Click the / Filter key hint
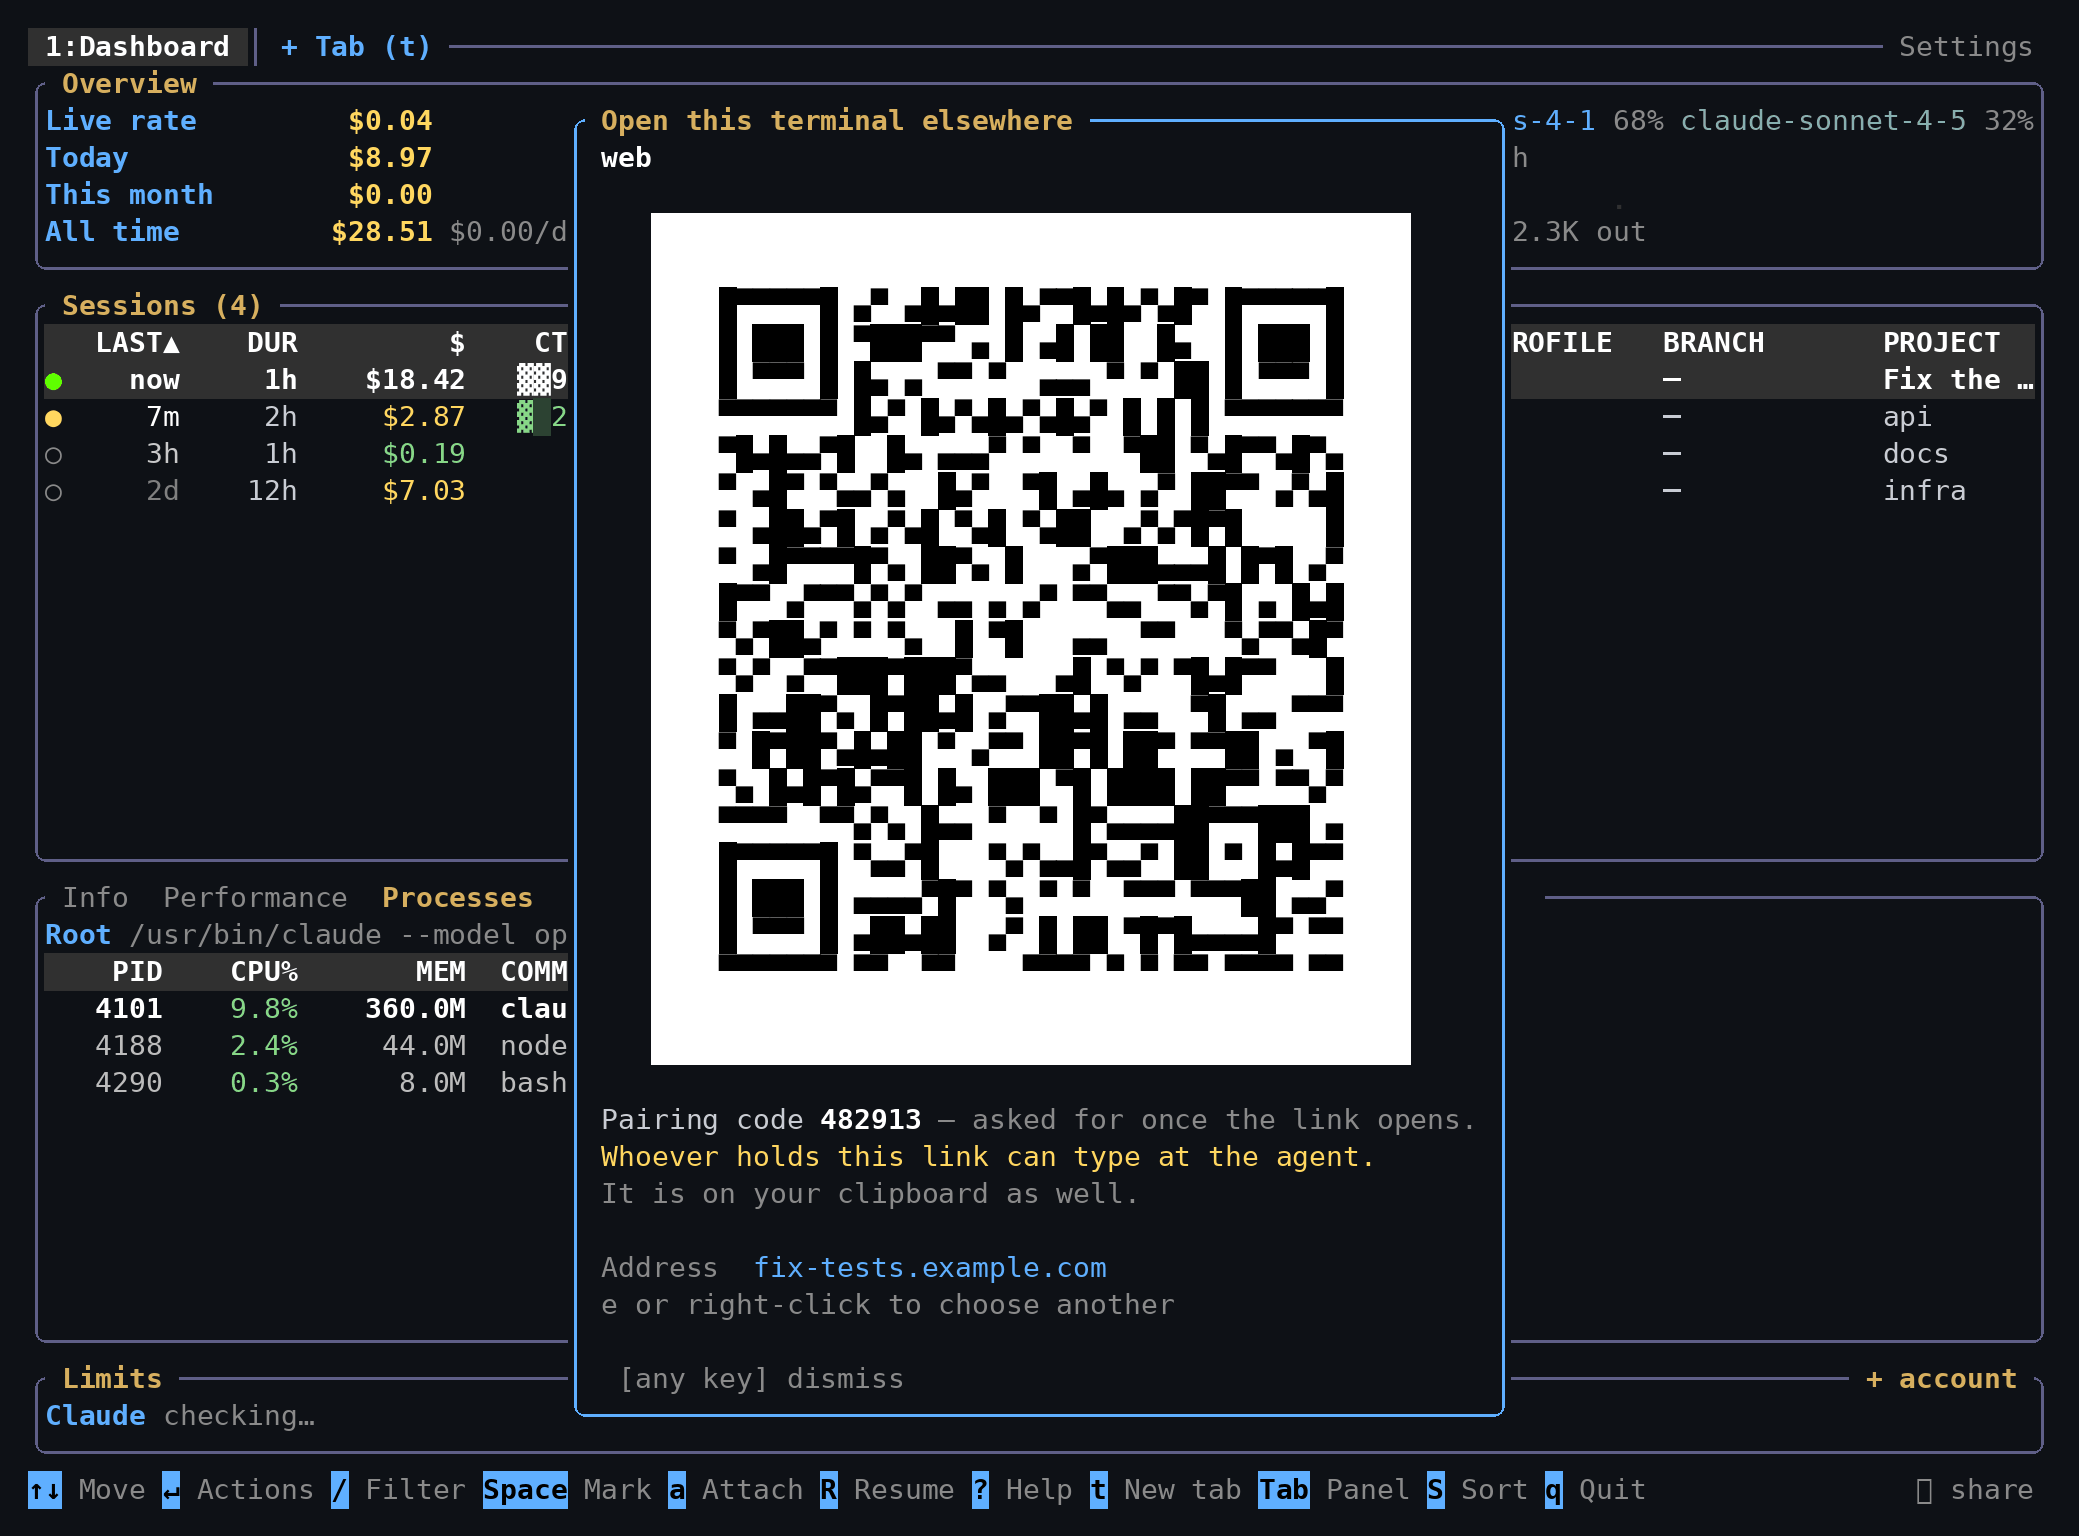The width and height of the screenshot is (2079, 1536). pyautogui.click(x=398, y=1490)
